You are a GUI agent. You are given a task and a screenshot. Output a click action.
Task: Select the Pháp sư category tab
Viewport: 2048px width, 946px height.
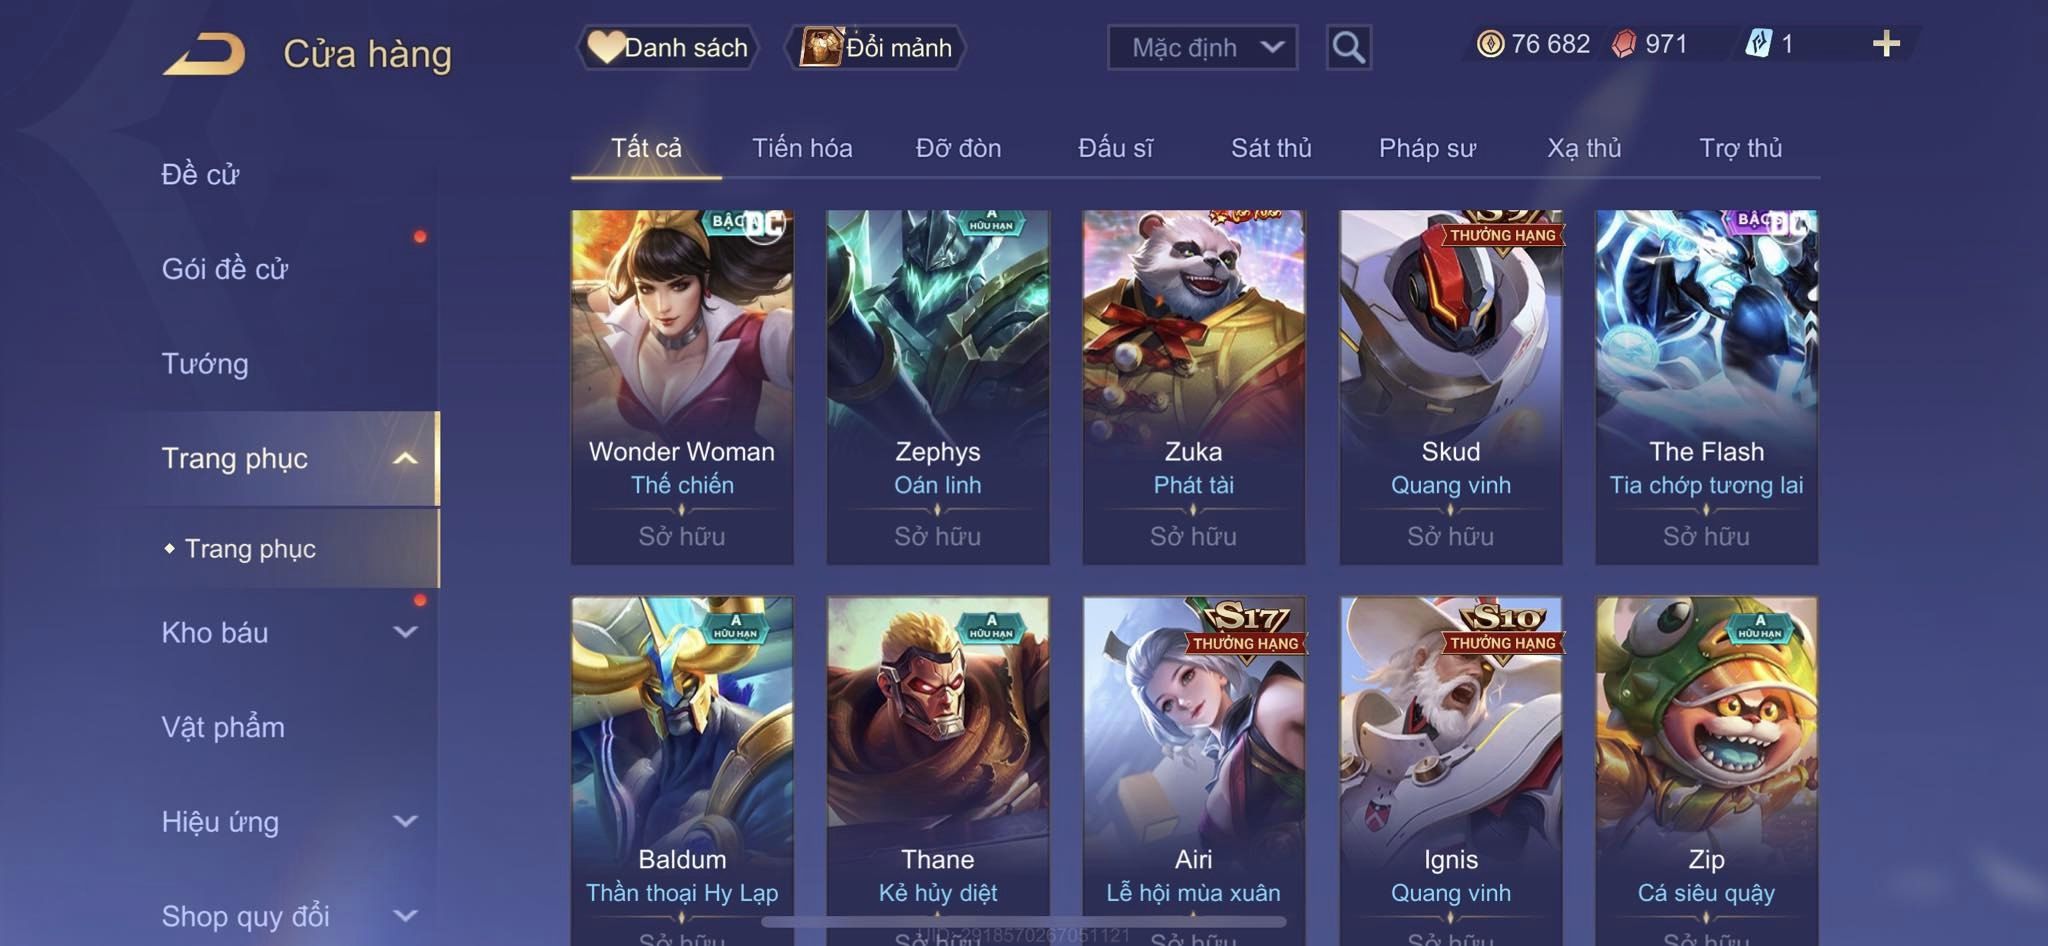click(1427, 148)
